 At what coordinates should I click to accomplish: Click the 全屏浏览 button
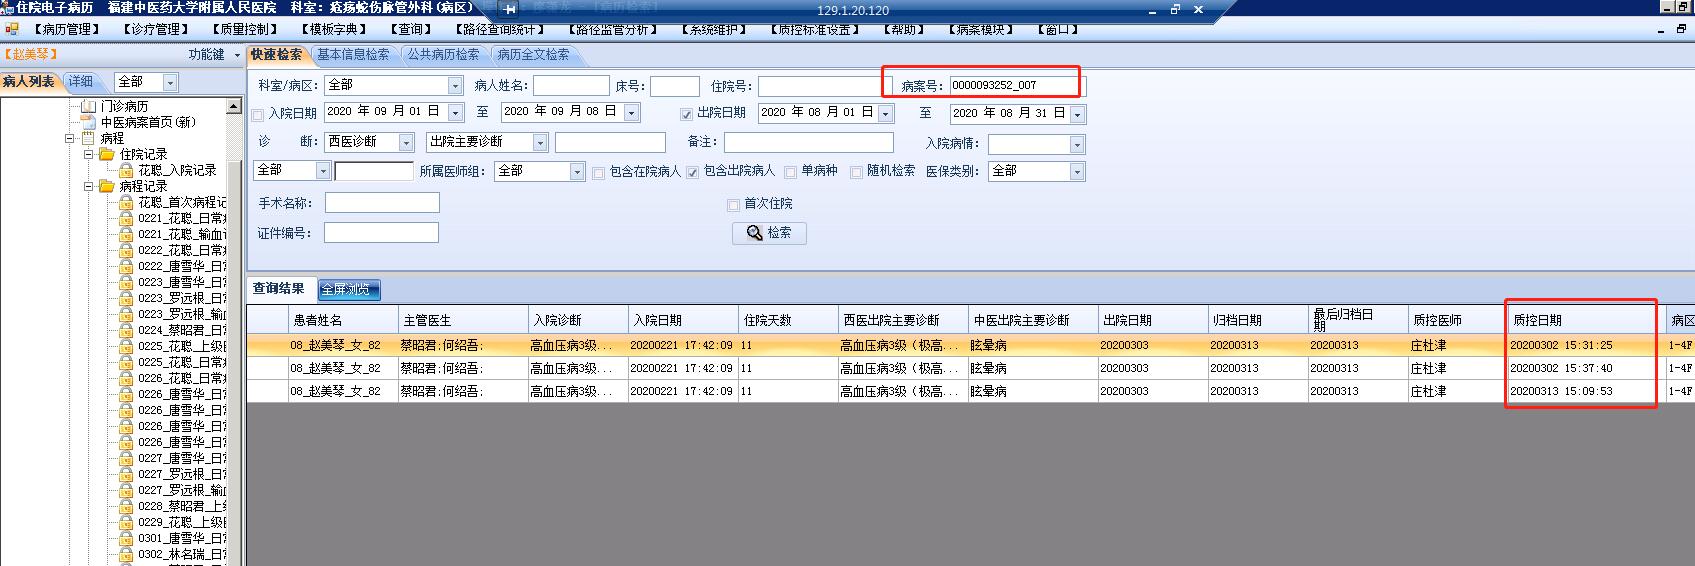pos(349,290)
